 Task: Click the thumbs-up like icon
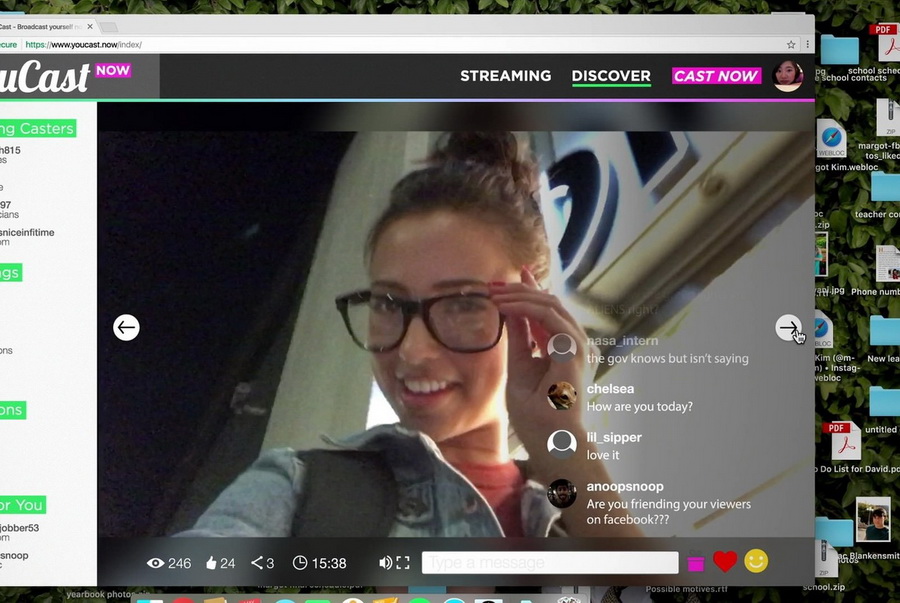point(211,563)
